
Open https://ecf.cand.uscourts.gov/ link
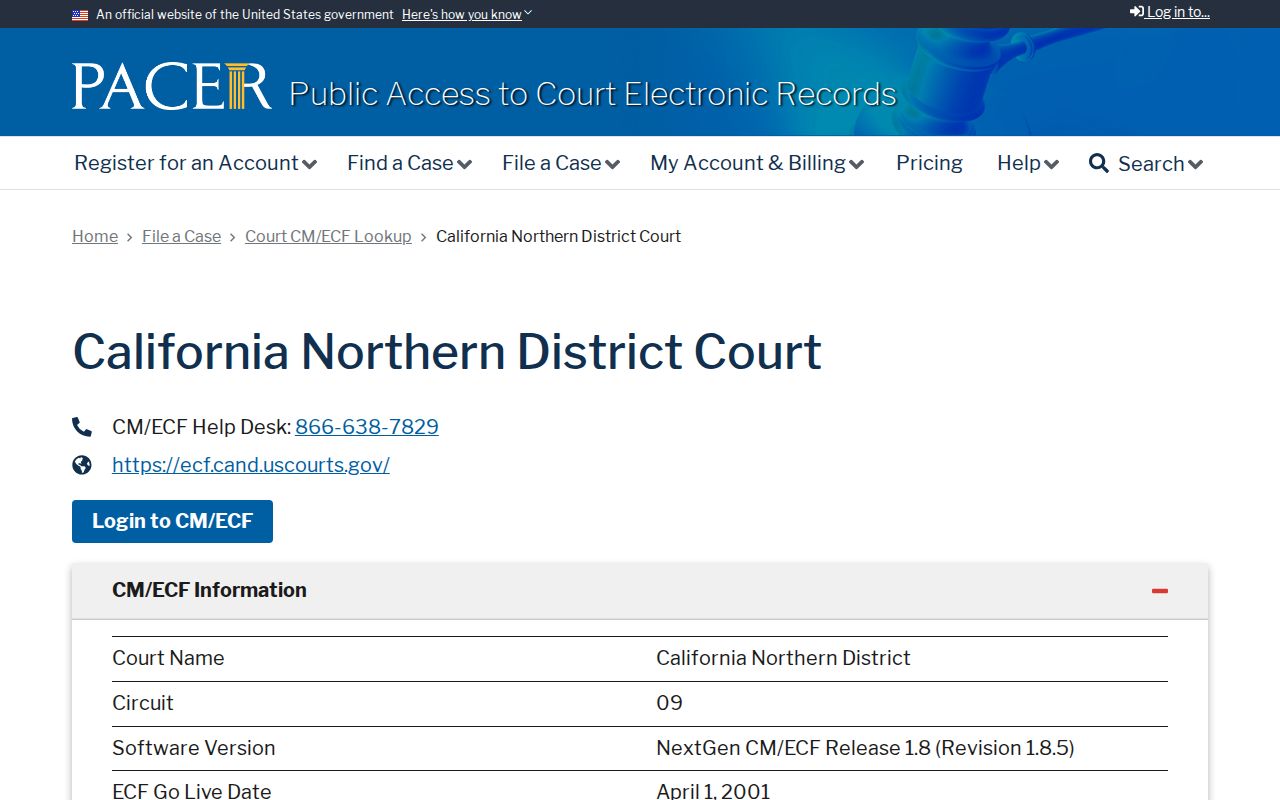click(x=251, y=465)
